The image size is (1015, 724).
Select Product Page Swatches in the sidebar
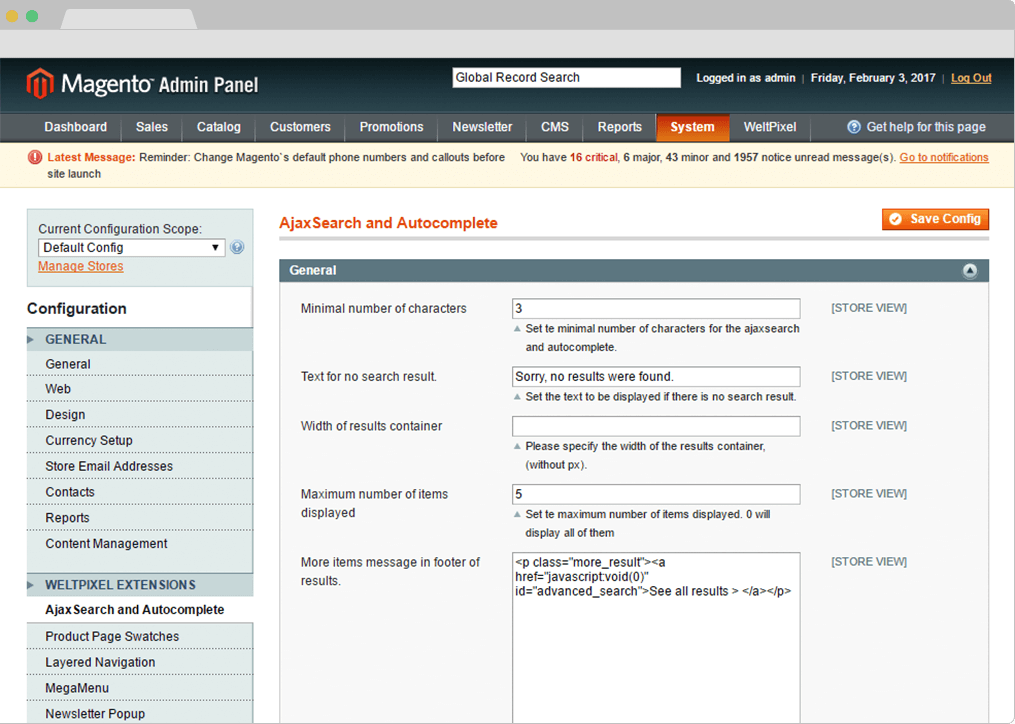(140, 637)
